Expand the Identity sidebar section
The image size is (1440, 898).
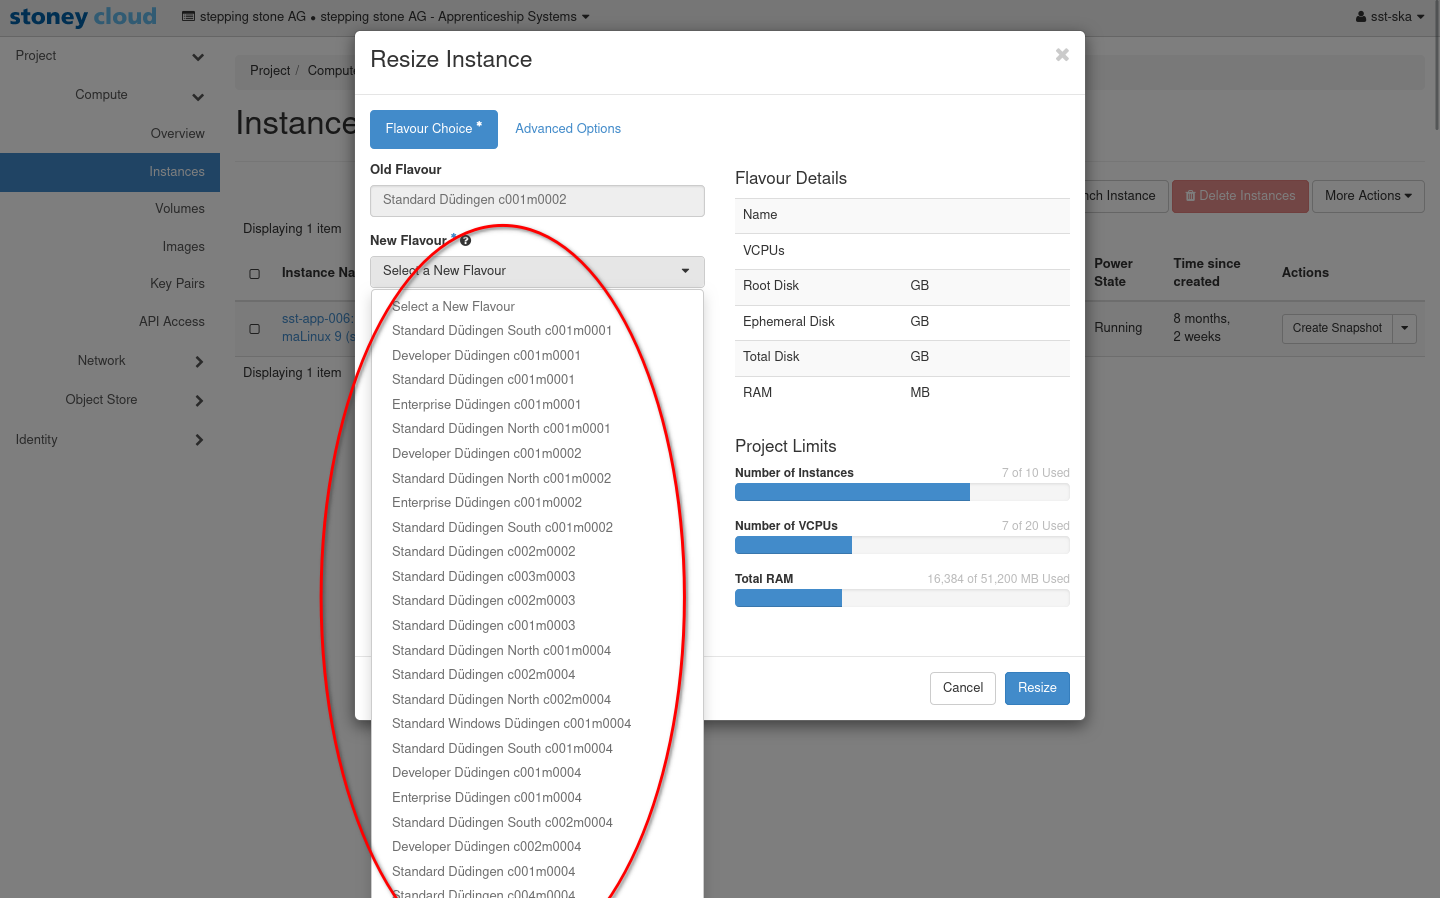198,440
